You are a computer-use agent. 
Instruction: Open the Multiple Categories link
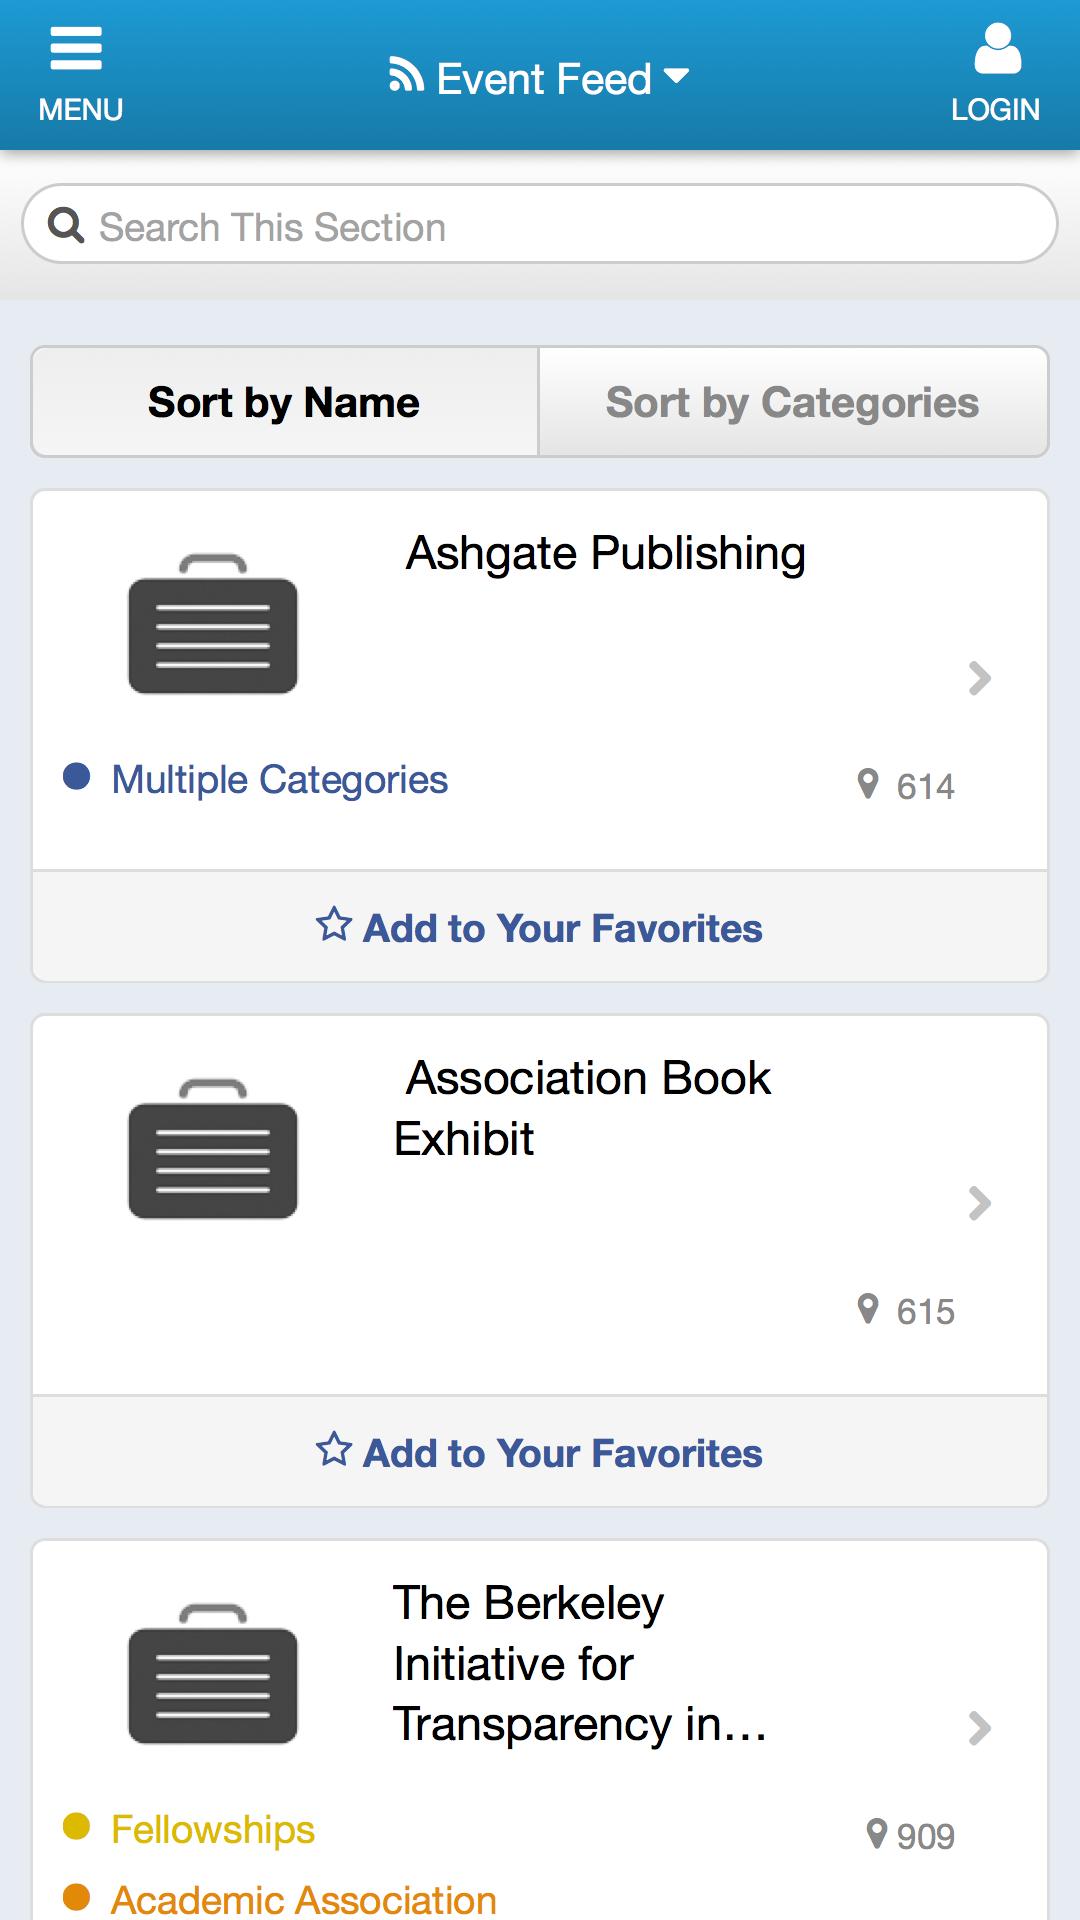click(x=279, y=780)
